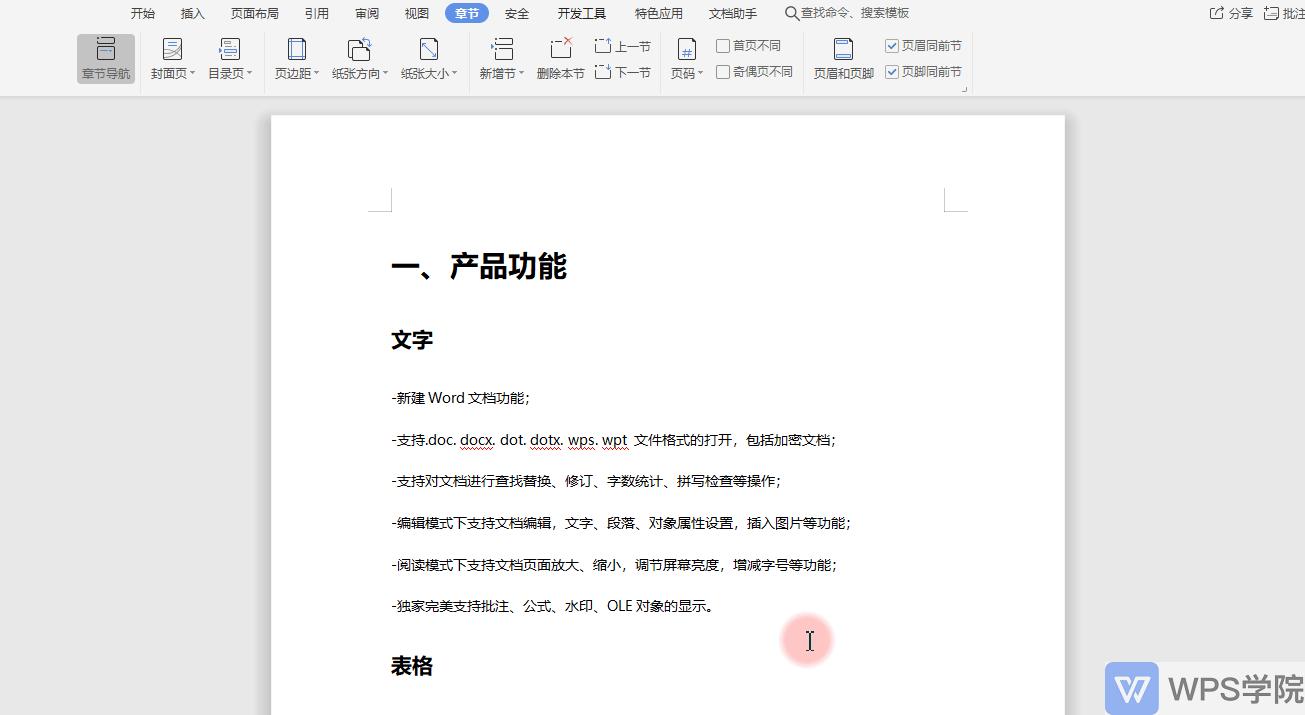
Task: Click the 批注 comment button
Action: coord(1288,13)
